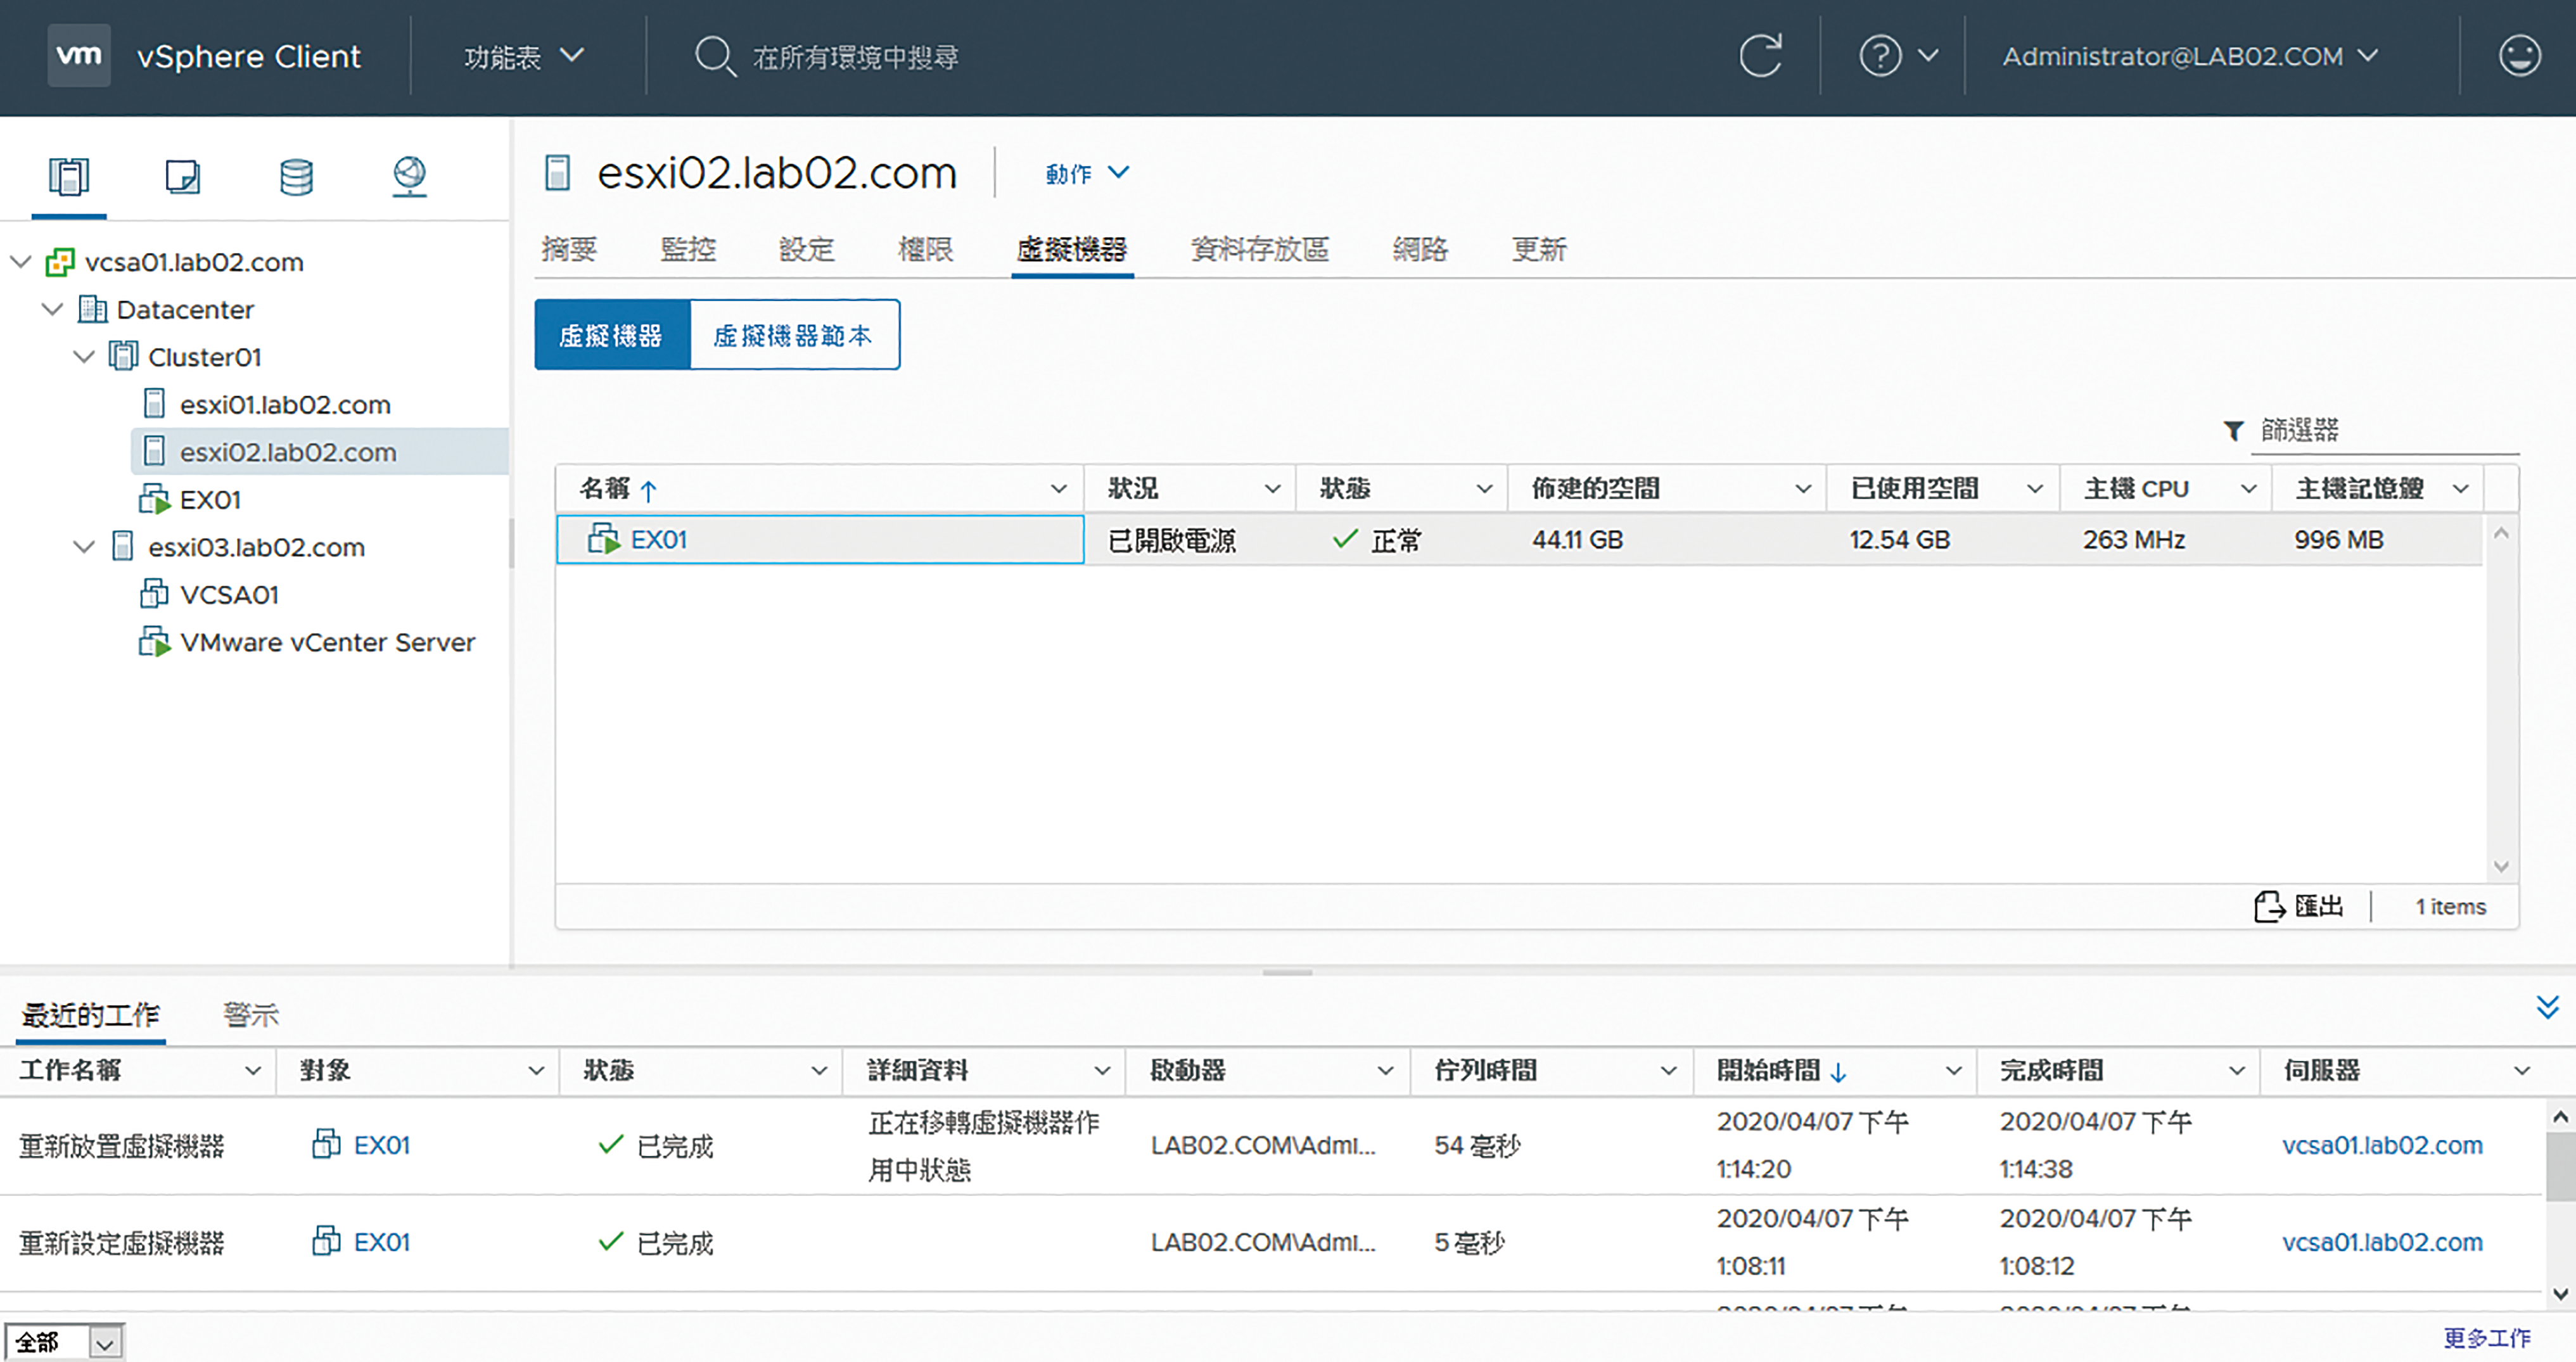Click the esxi03.lab02.com host icon
Screen dimensions: 2576x1362
(122, 547)
